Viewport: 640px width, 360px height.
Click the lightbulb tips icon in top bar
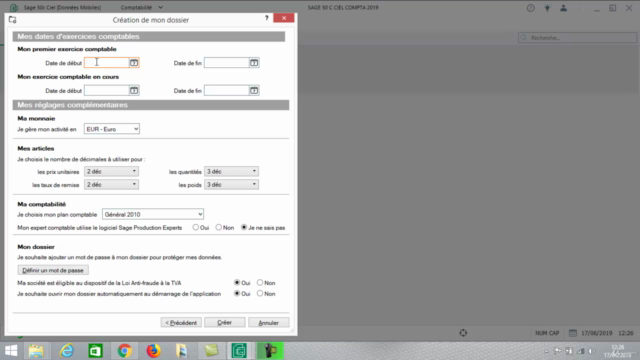point(547,8)
